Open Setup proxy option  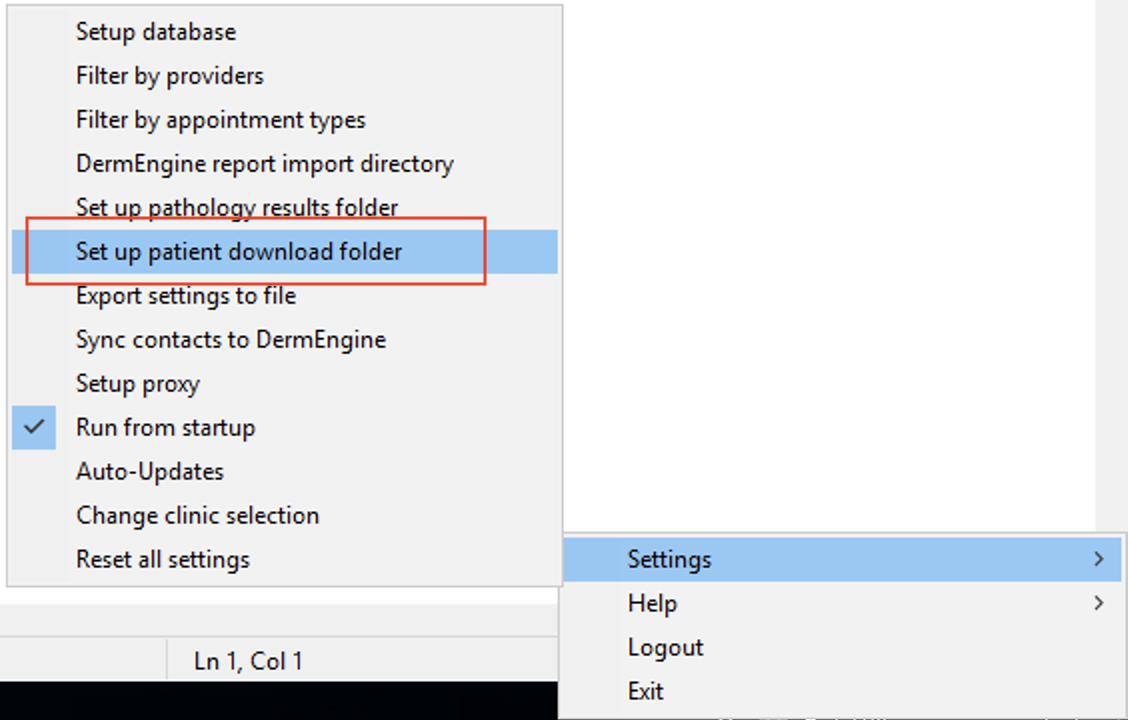click(138, 384)
